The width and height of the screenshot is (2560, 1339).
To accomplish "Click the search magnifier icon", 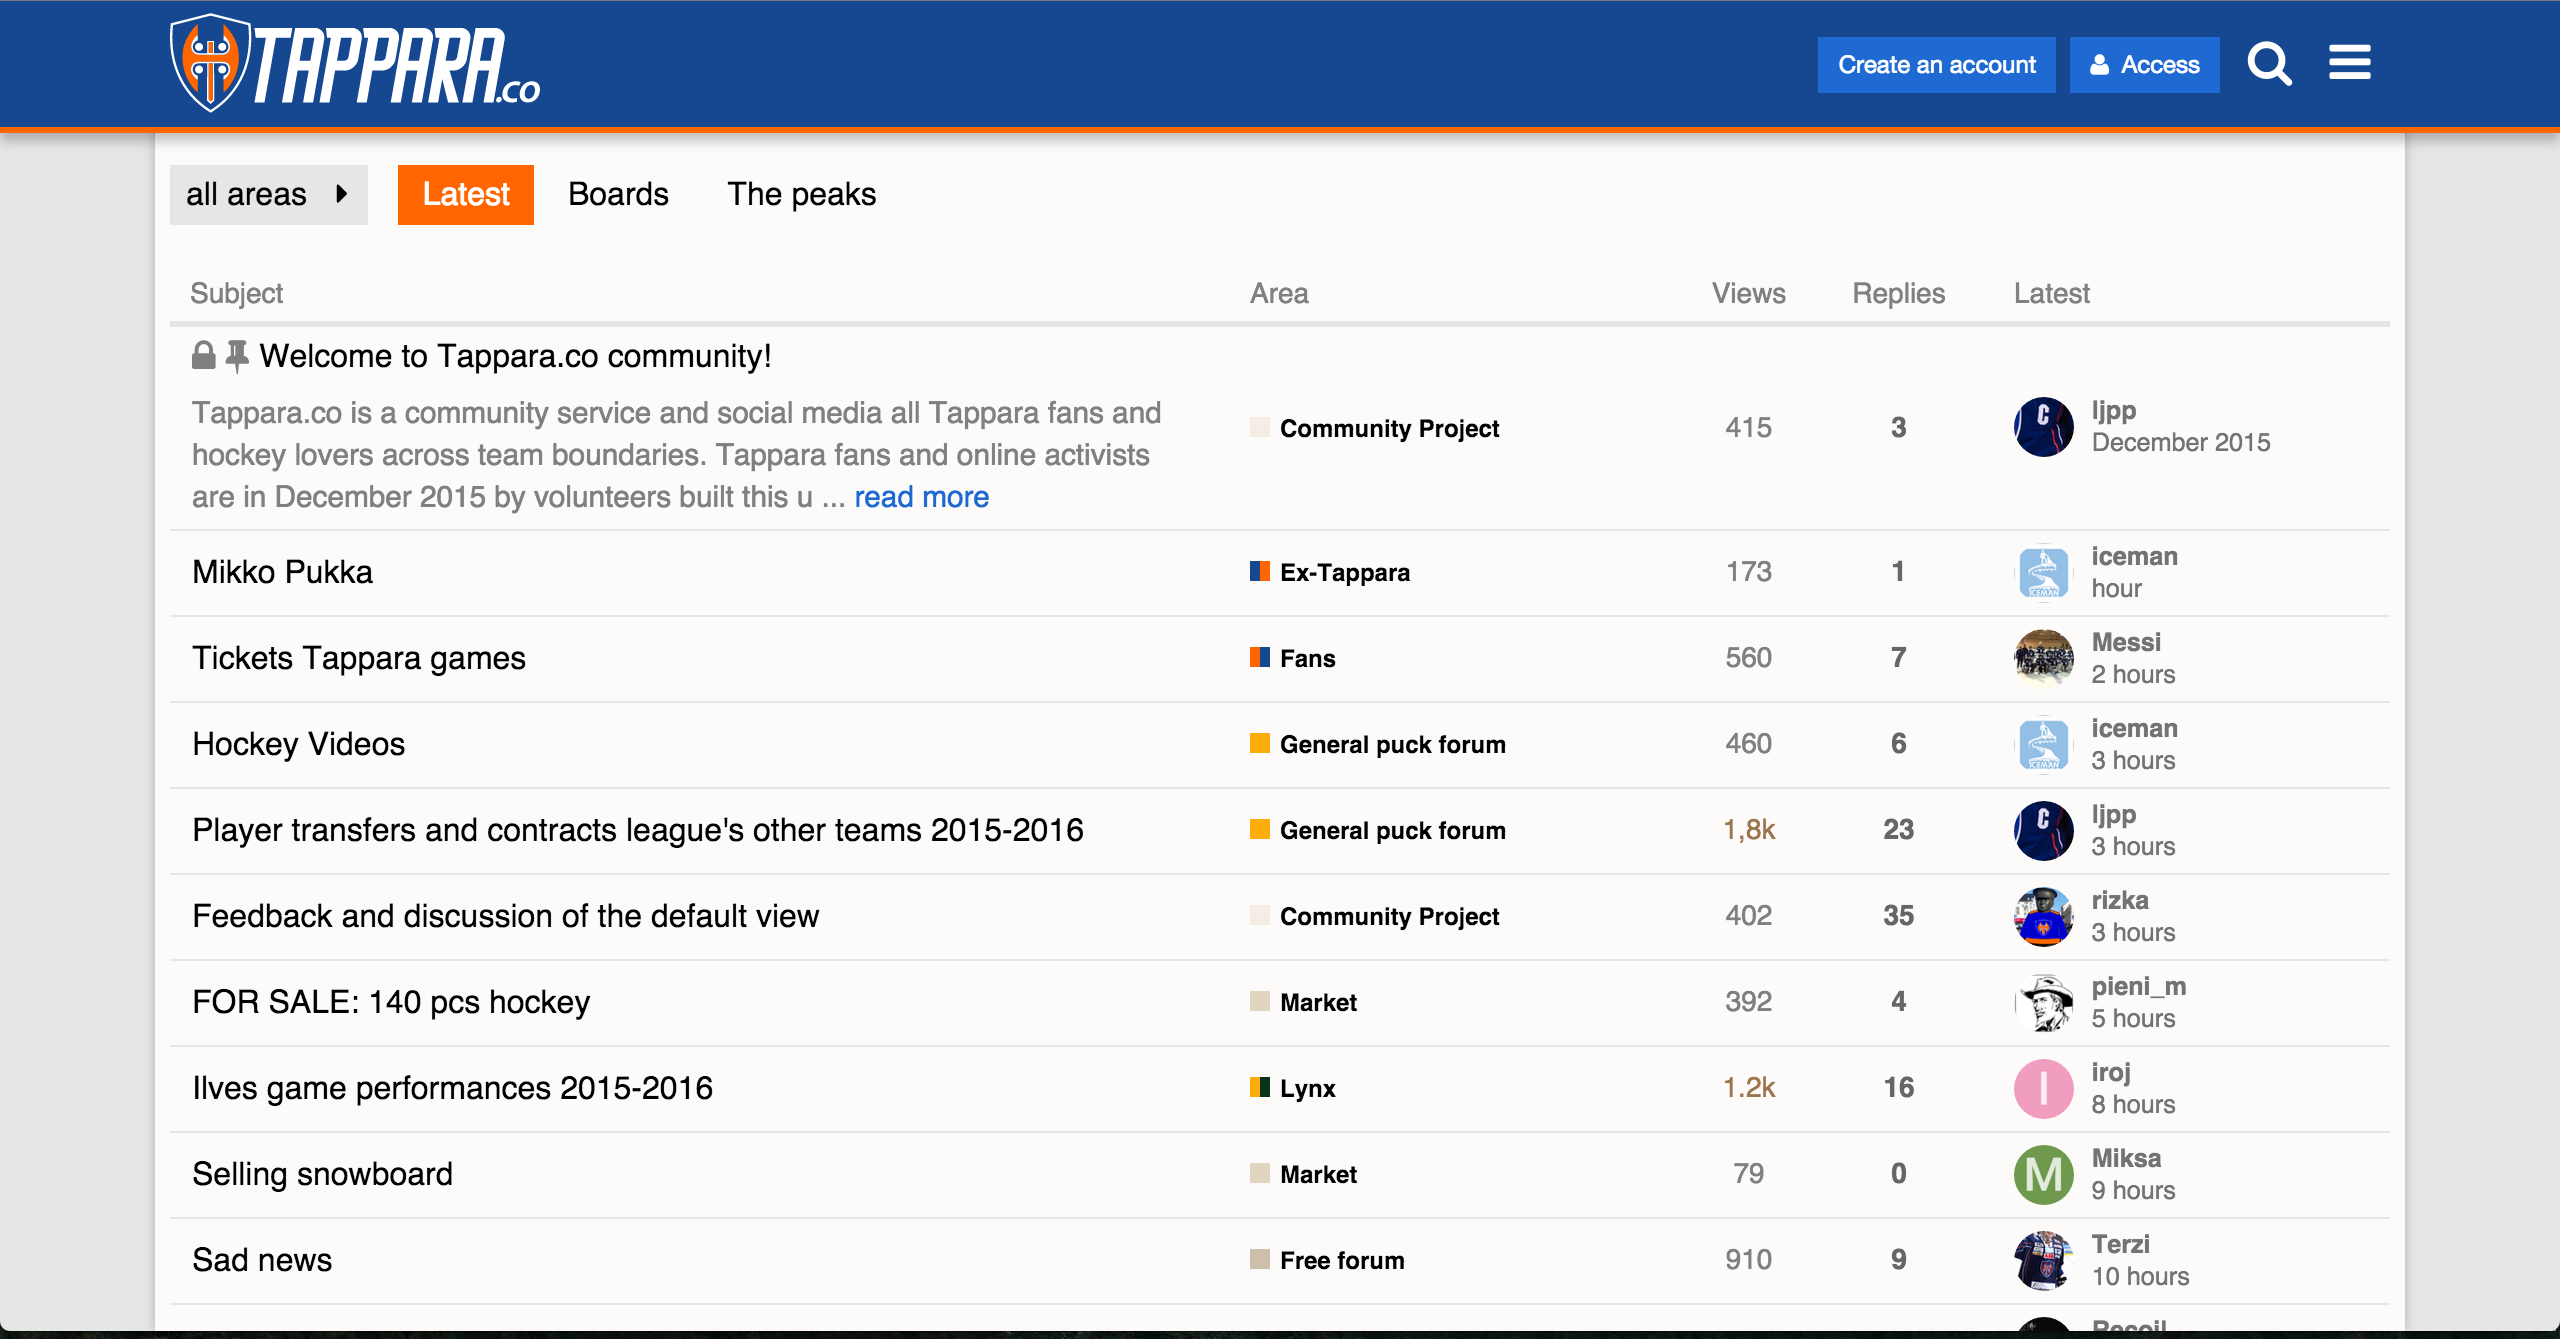I will [x=2269, y=64].
